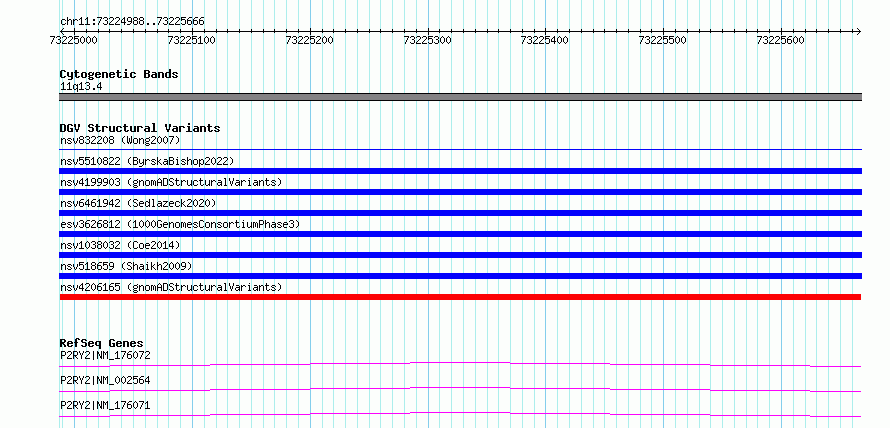Click the nsv6461942 (Sedlazeck2020) label
The image size is (890, 428).
[138, 203]
